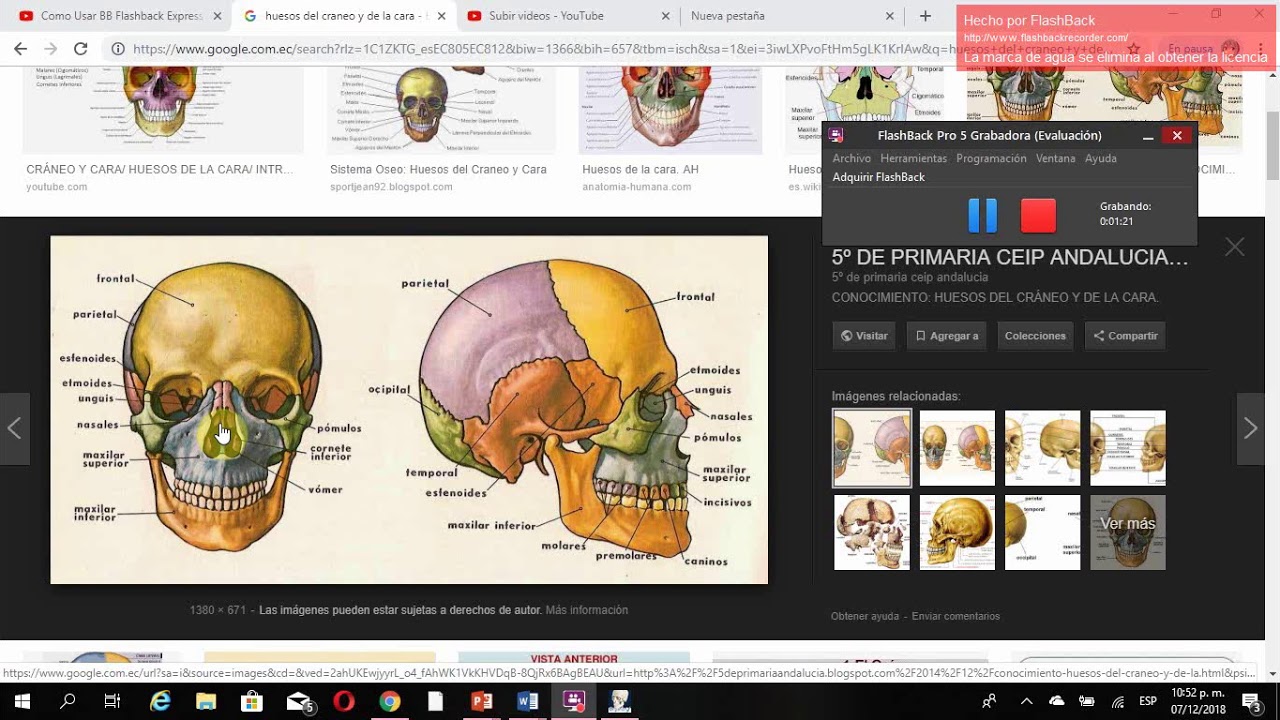Open the Programación menu in FlashBack

click(991, 158)
